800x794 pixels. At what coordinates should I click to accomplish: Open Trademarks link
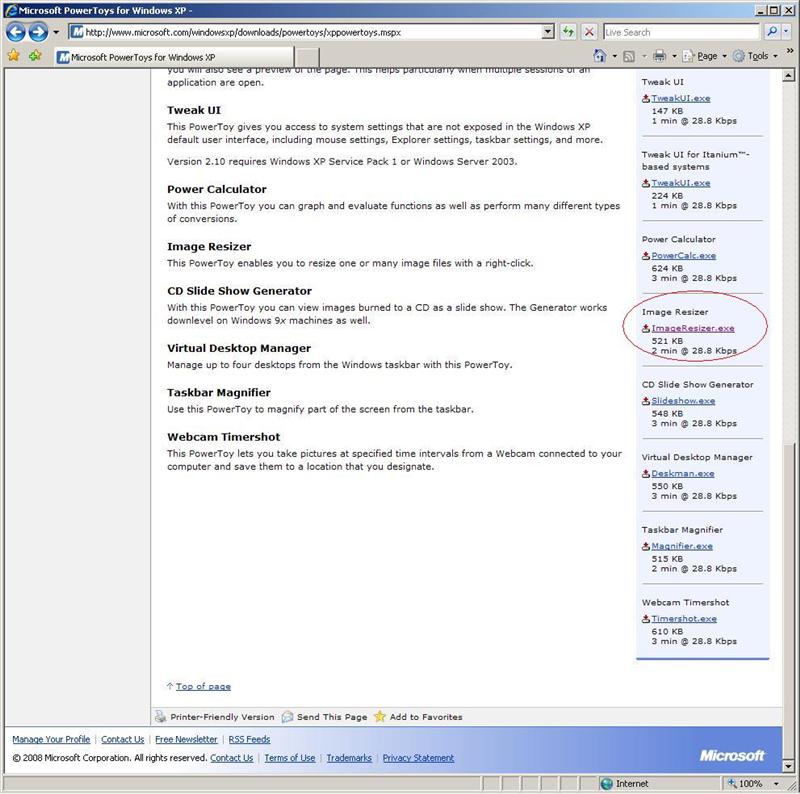pos(349,758)
